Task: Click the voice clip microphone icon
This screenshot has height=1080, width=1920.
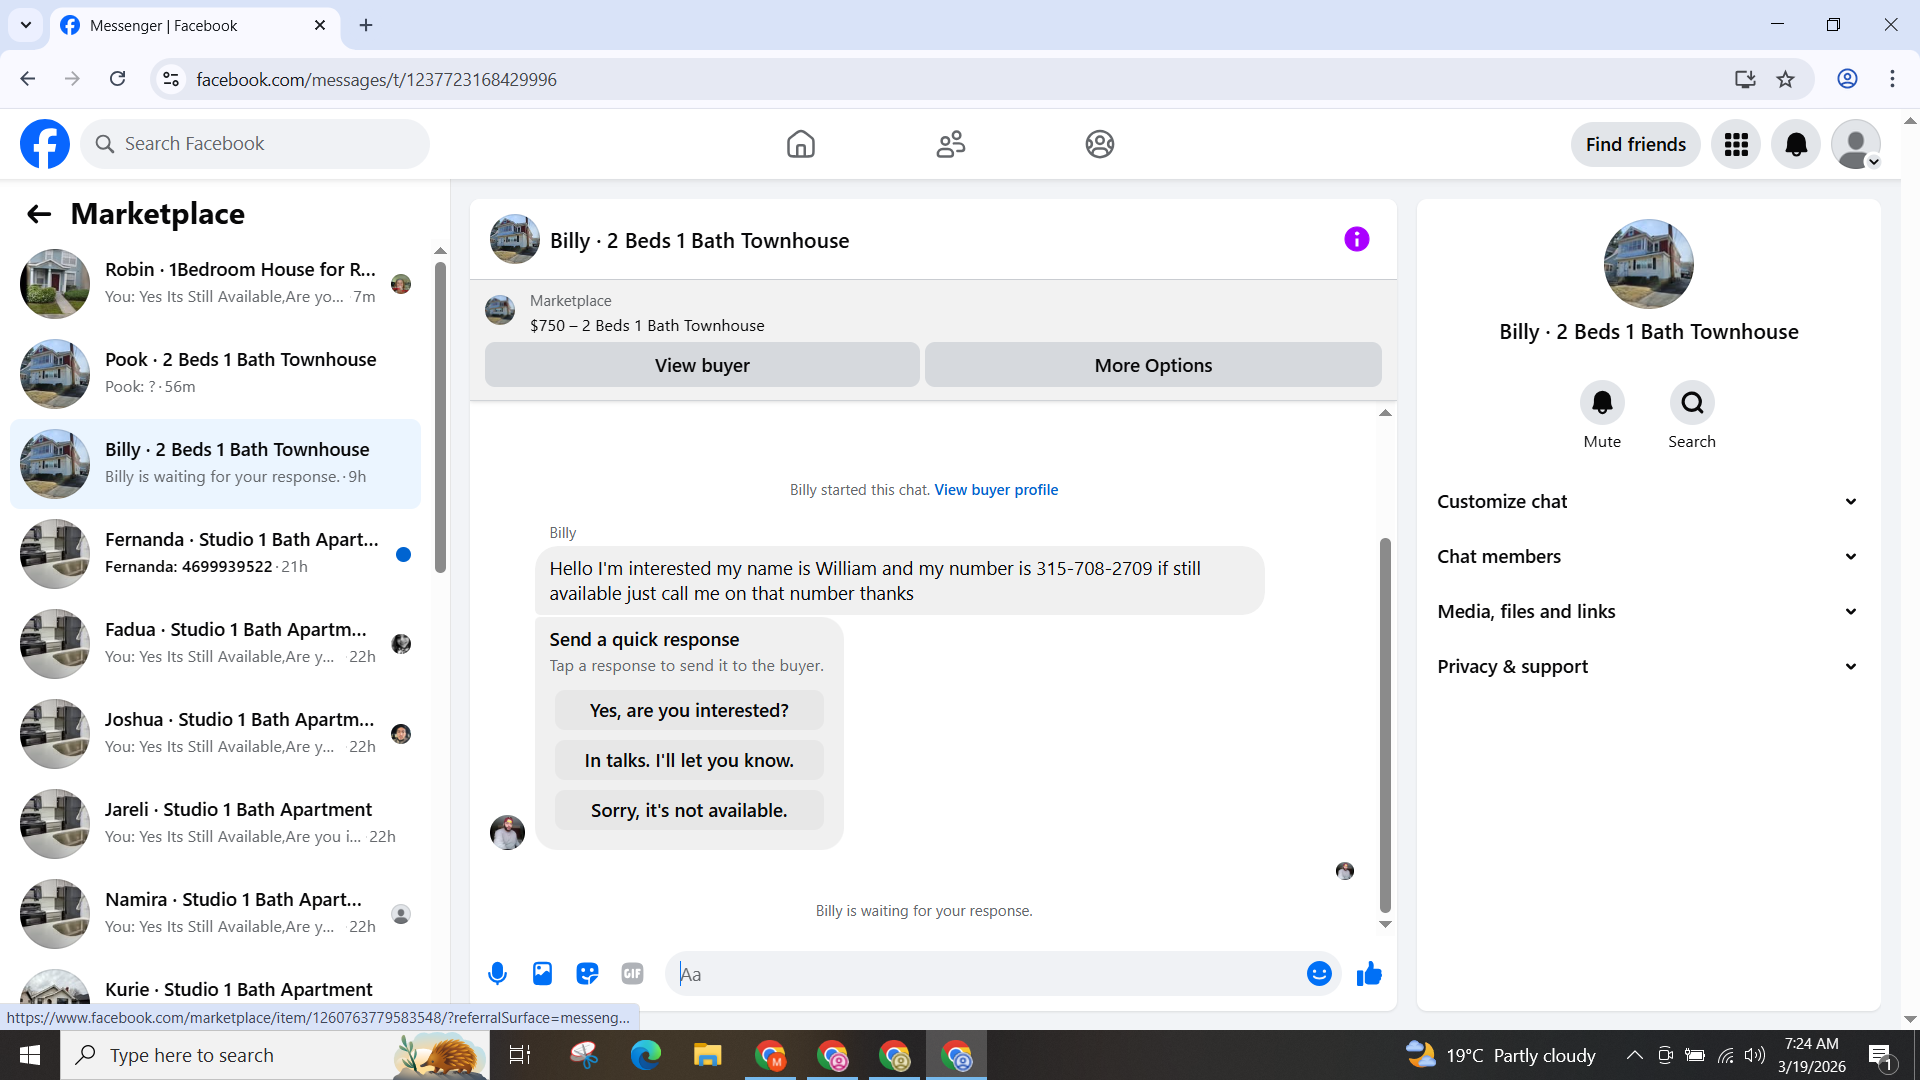Action: coord(497,974)
